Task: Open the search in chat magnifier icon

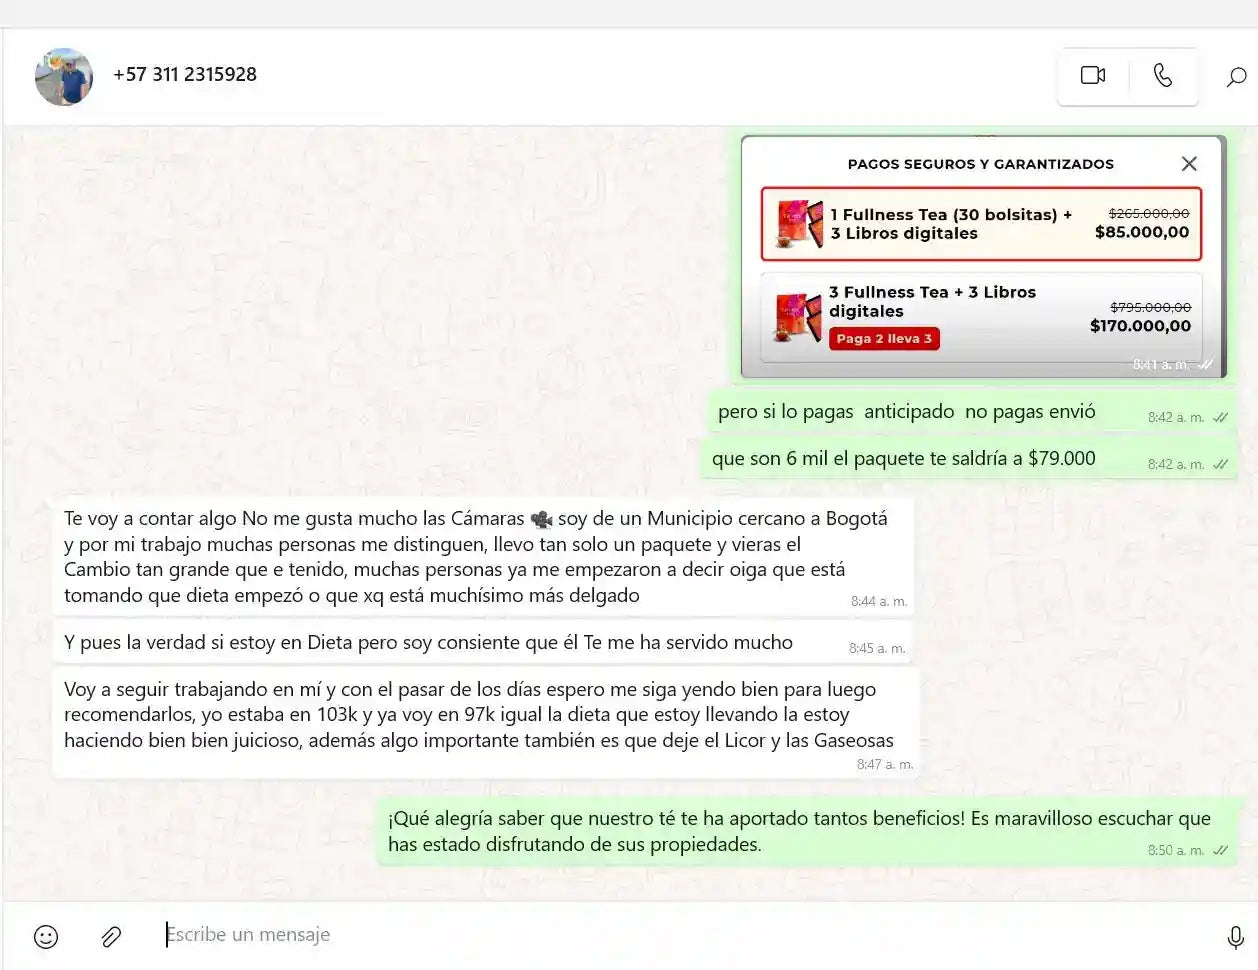Action: tap(1236, 77)
